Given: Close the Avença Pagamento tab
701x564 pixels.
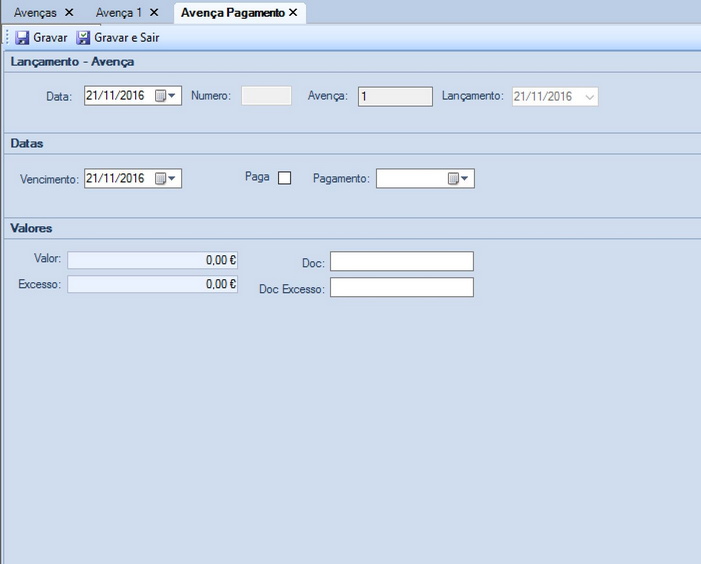Looking at the screenshot, I should point(293,13).
